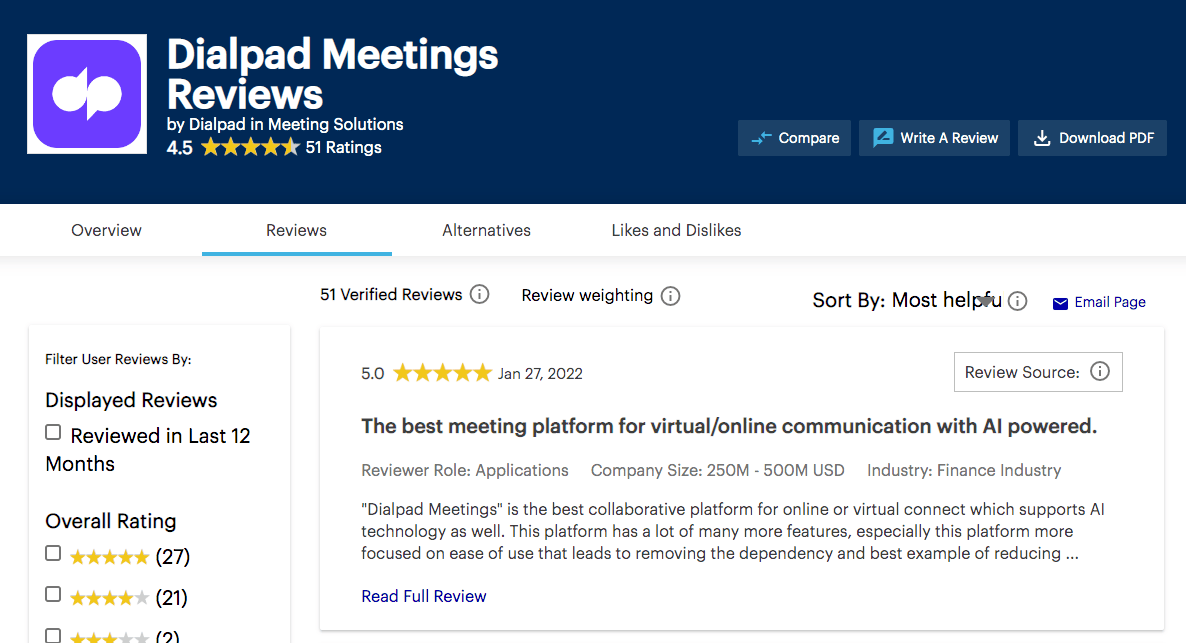Expand the Review Source details
This screenshot has width=1186, height=643.
[x=1037, y=371]
